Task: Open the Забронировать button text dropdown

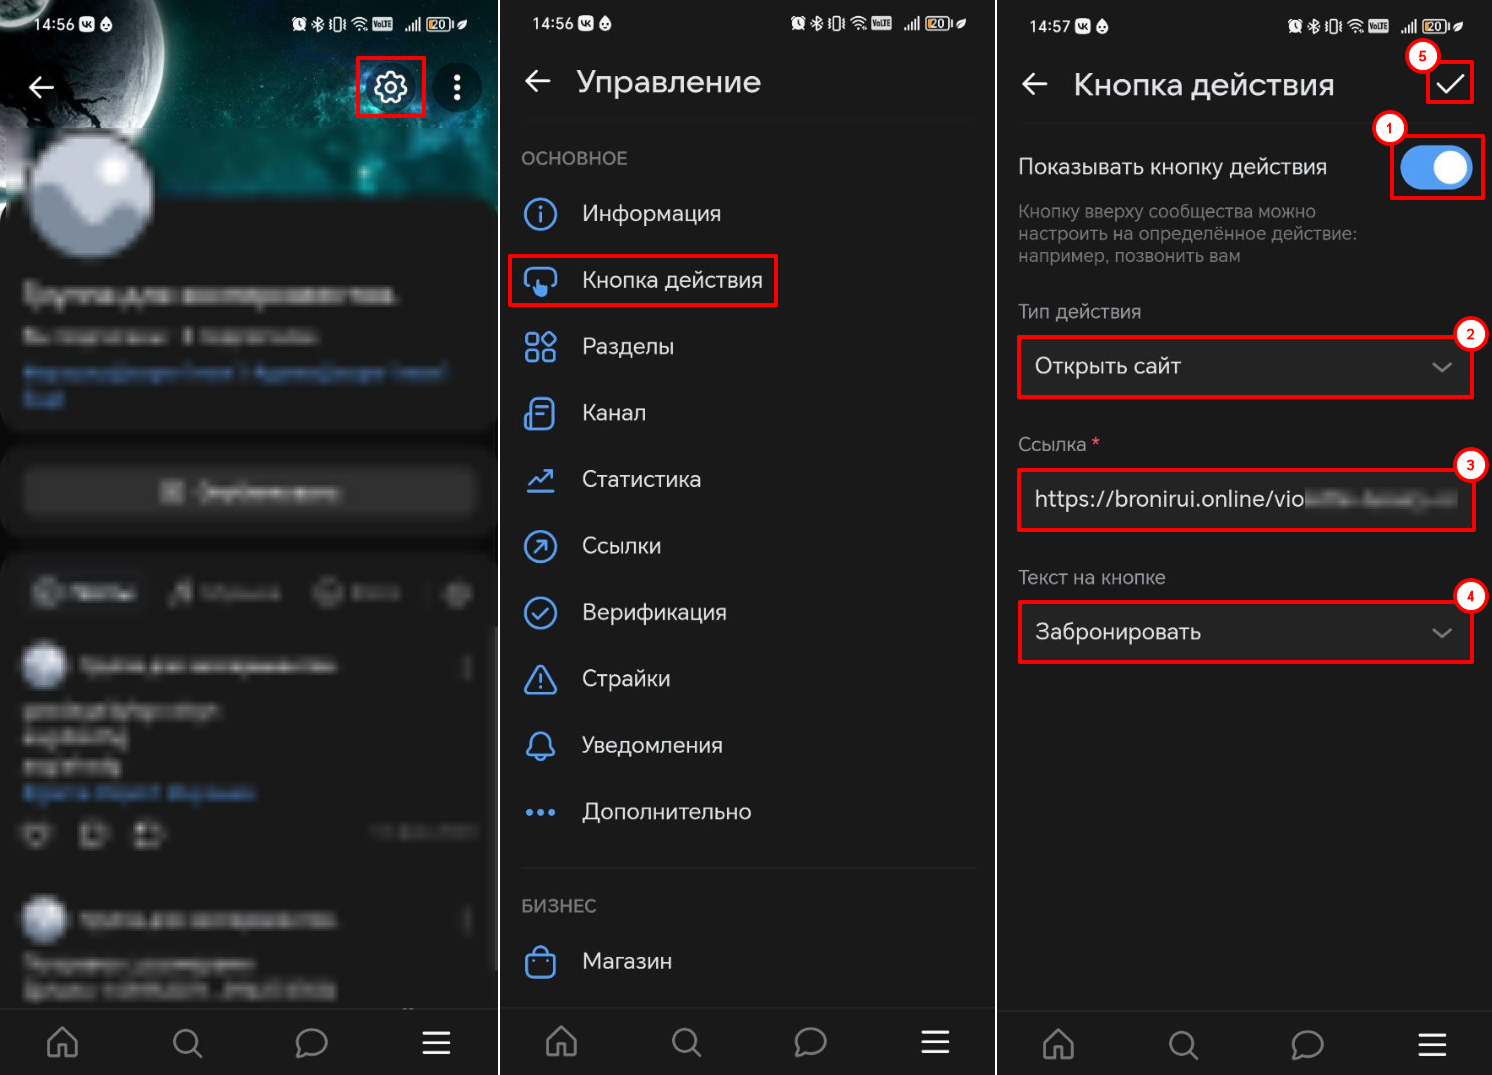Action: click(1244, 632)
